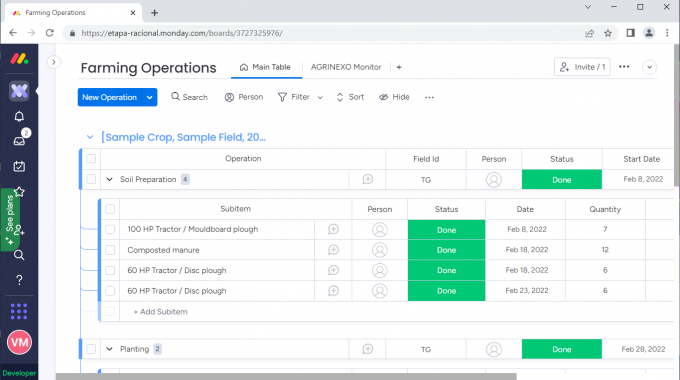Filter by Person button
Screen dimensions: 680x380
(x=244, y=97)
